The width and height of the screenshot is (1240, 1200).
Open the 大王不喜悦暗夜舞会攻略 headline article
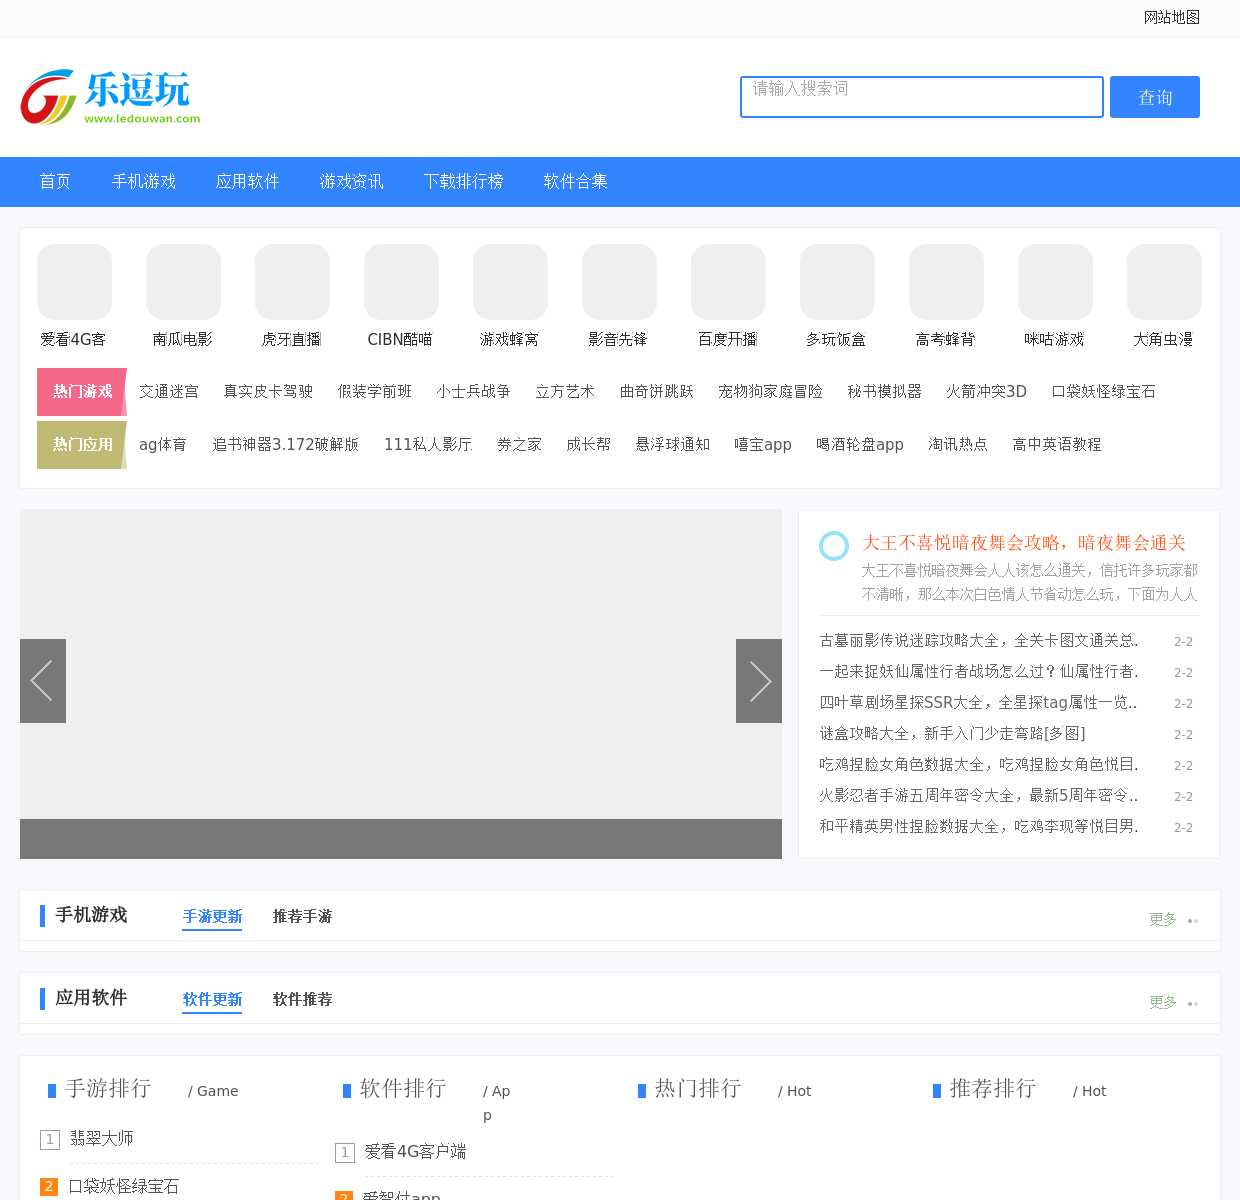point(1023,543)
